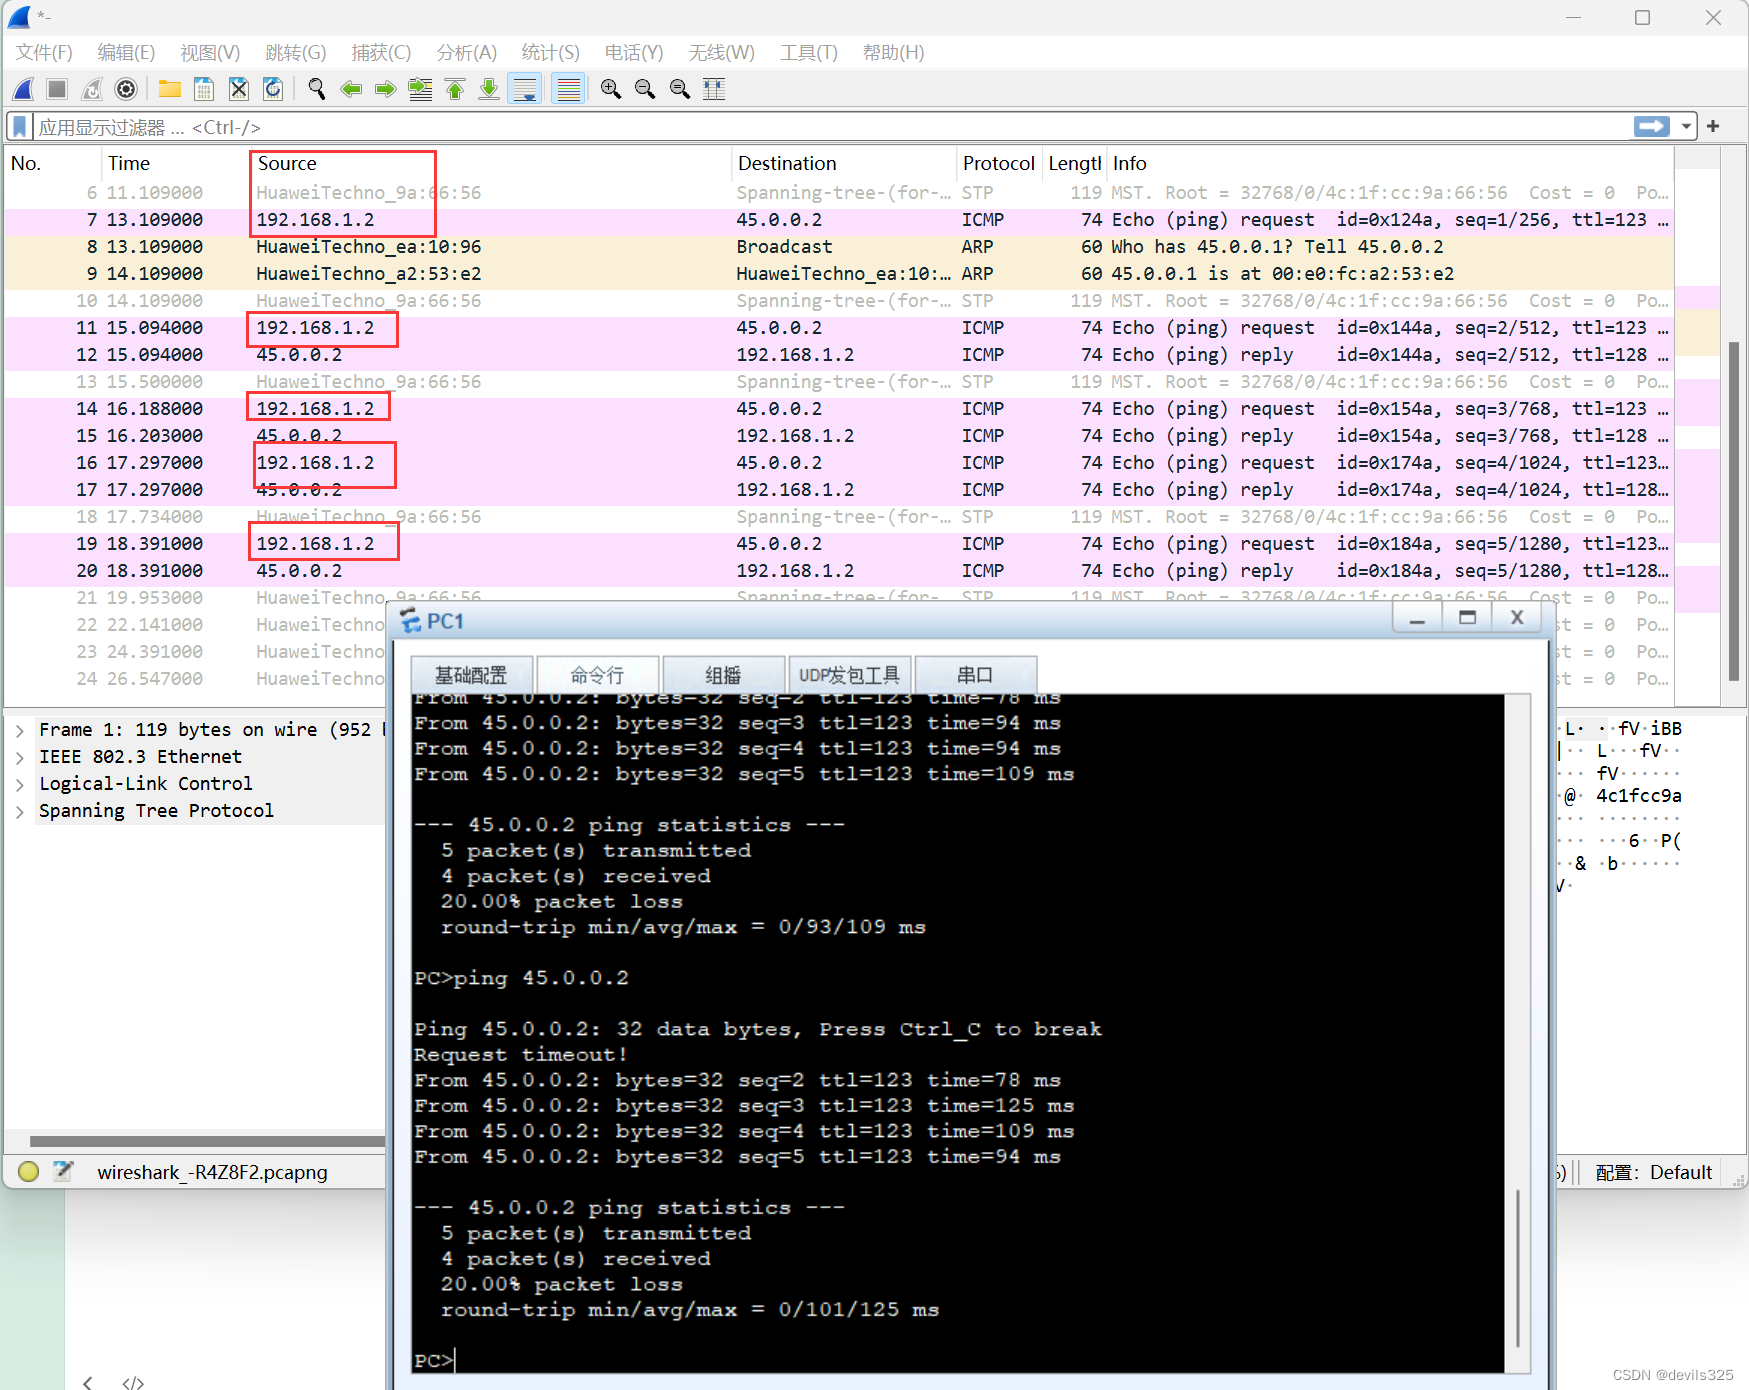Image resolution: width=1749 pixels, height=1390 pixels.
Task: Open the 工具(T) menu
Action: pyautogui.click(x=809, y=52)
